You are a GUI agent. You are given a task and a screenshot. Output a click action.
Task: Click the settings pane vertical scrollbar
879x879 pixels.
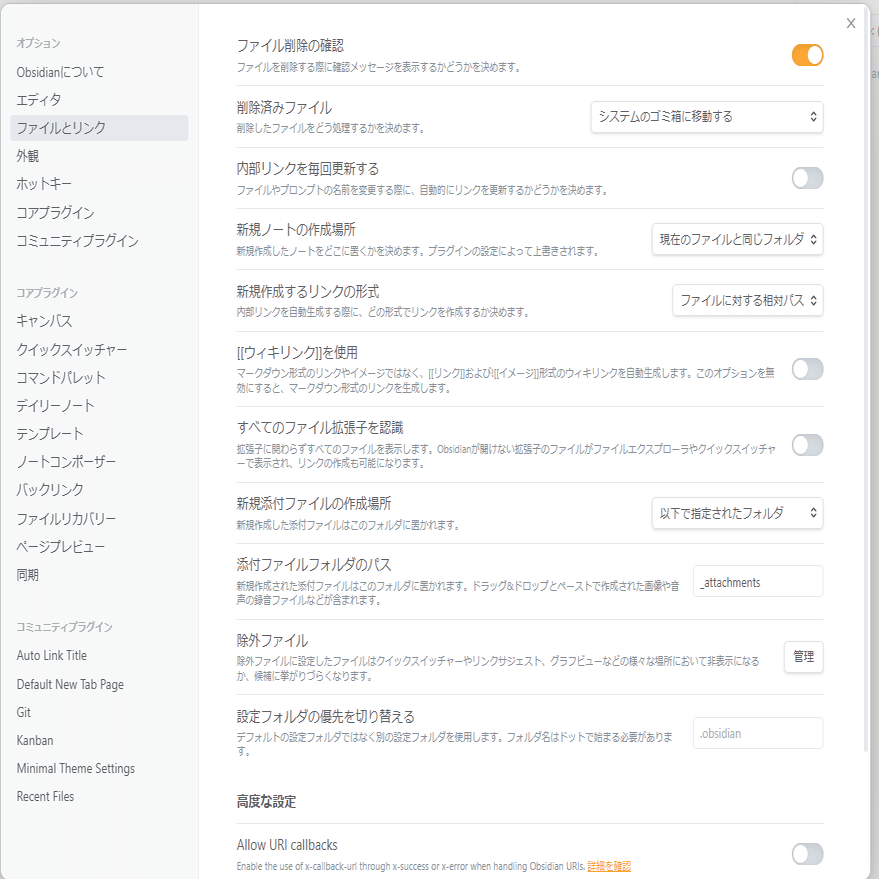click(867, 378)
